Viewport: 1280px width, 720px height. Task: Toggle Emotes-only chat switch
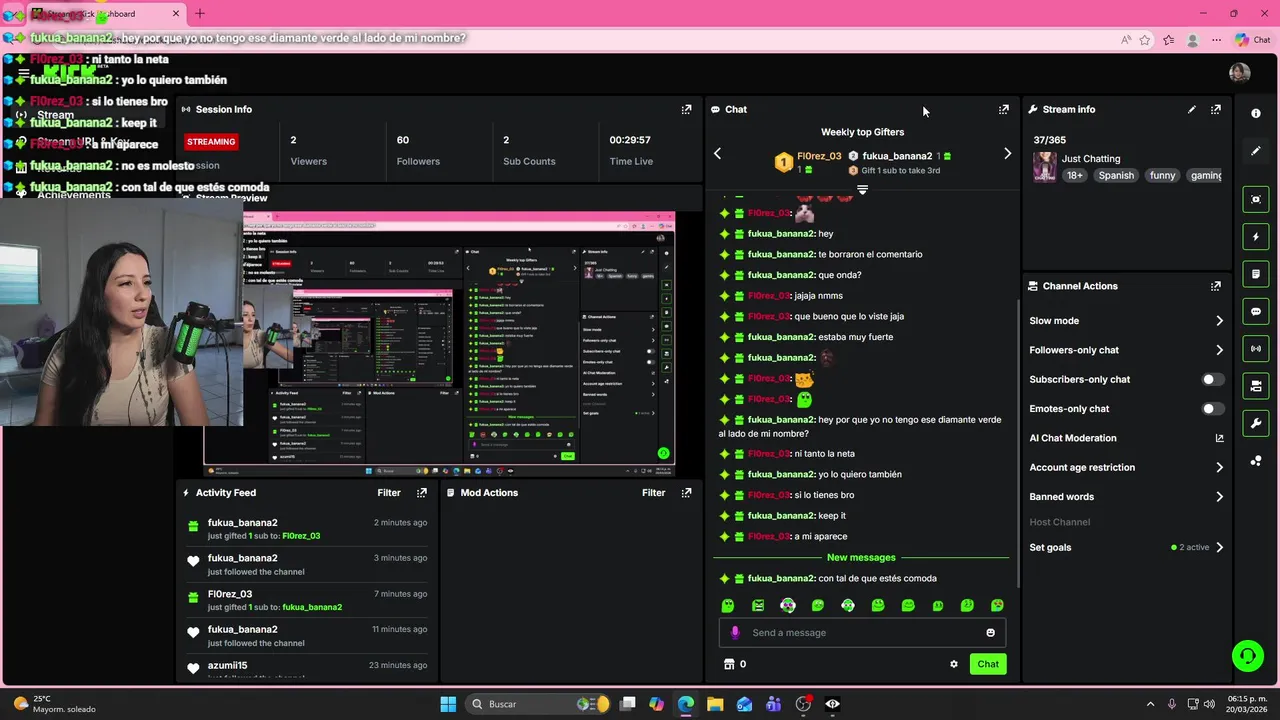tap(1212, 409)
